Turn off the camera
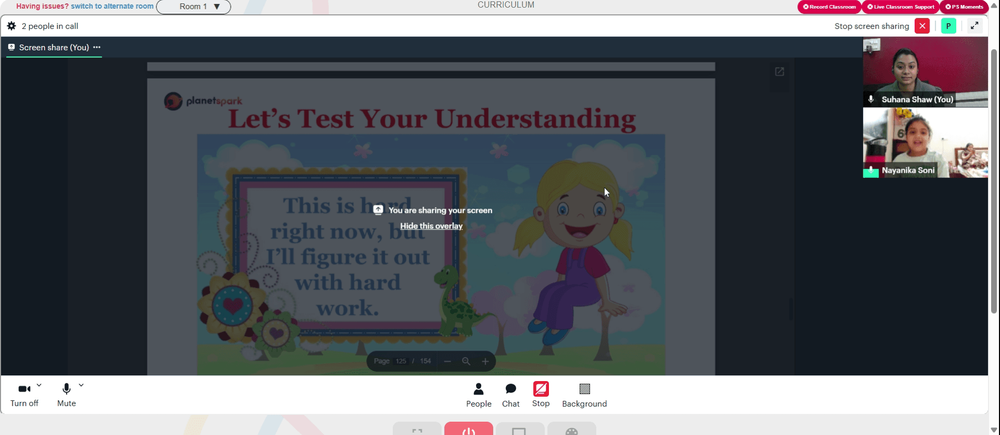 [24, 395]
